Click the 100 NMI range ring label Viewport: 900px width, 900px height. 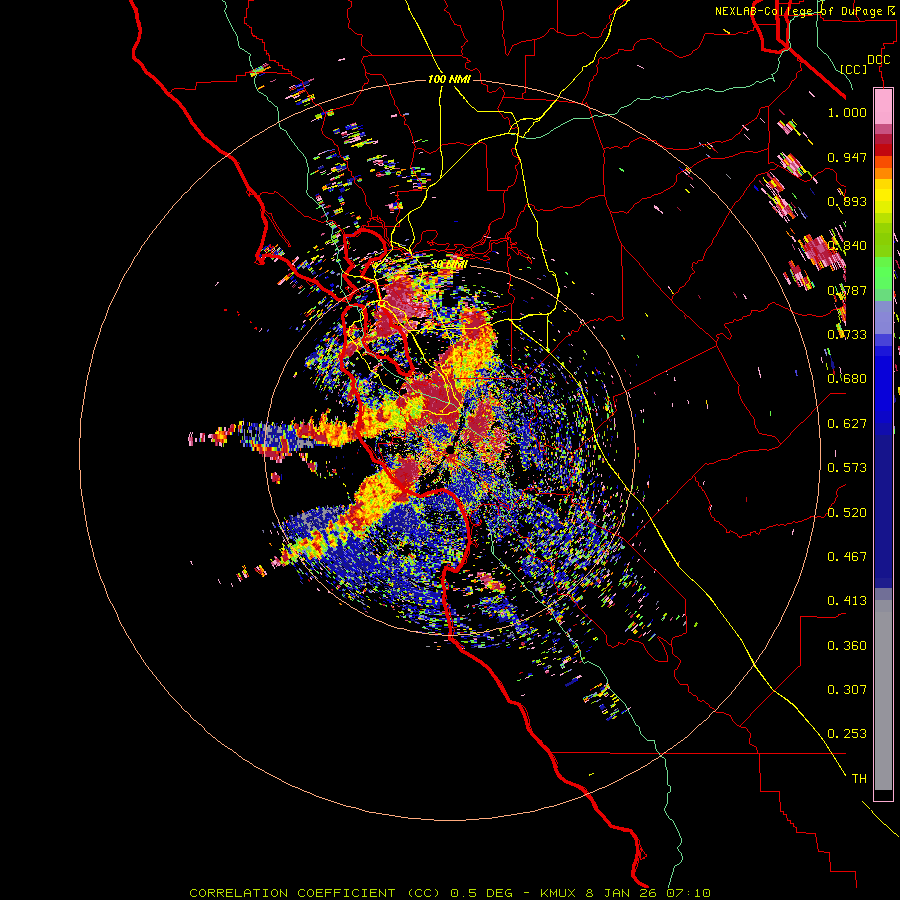pos(449,79)
